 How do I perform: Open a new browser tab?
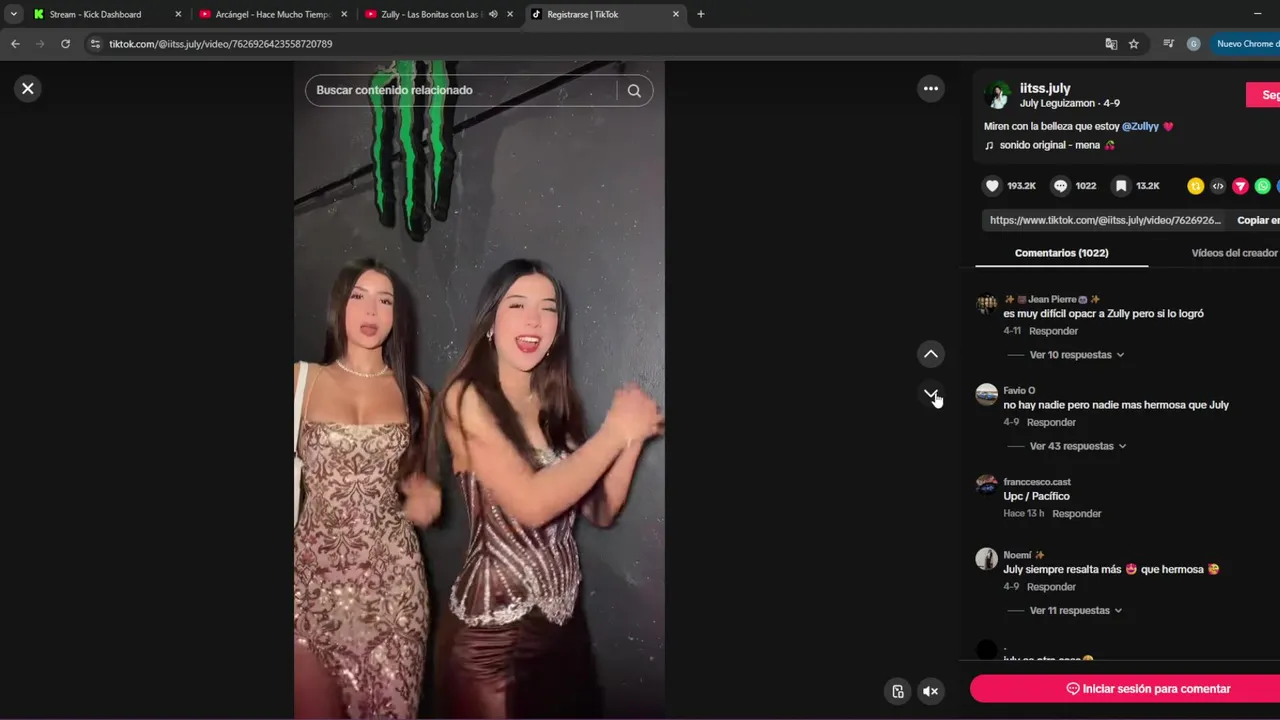[700, 14]
